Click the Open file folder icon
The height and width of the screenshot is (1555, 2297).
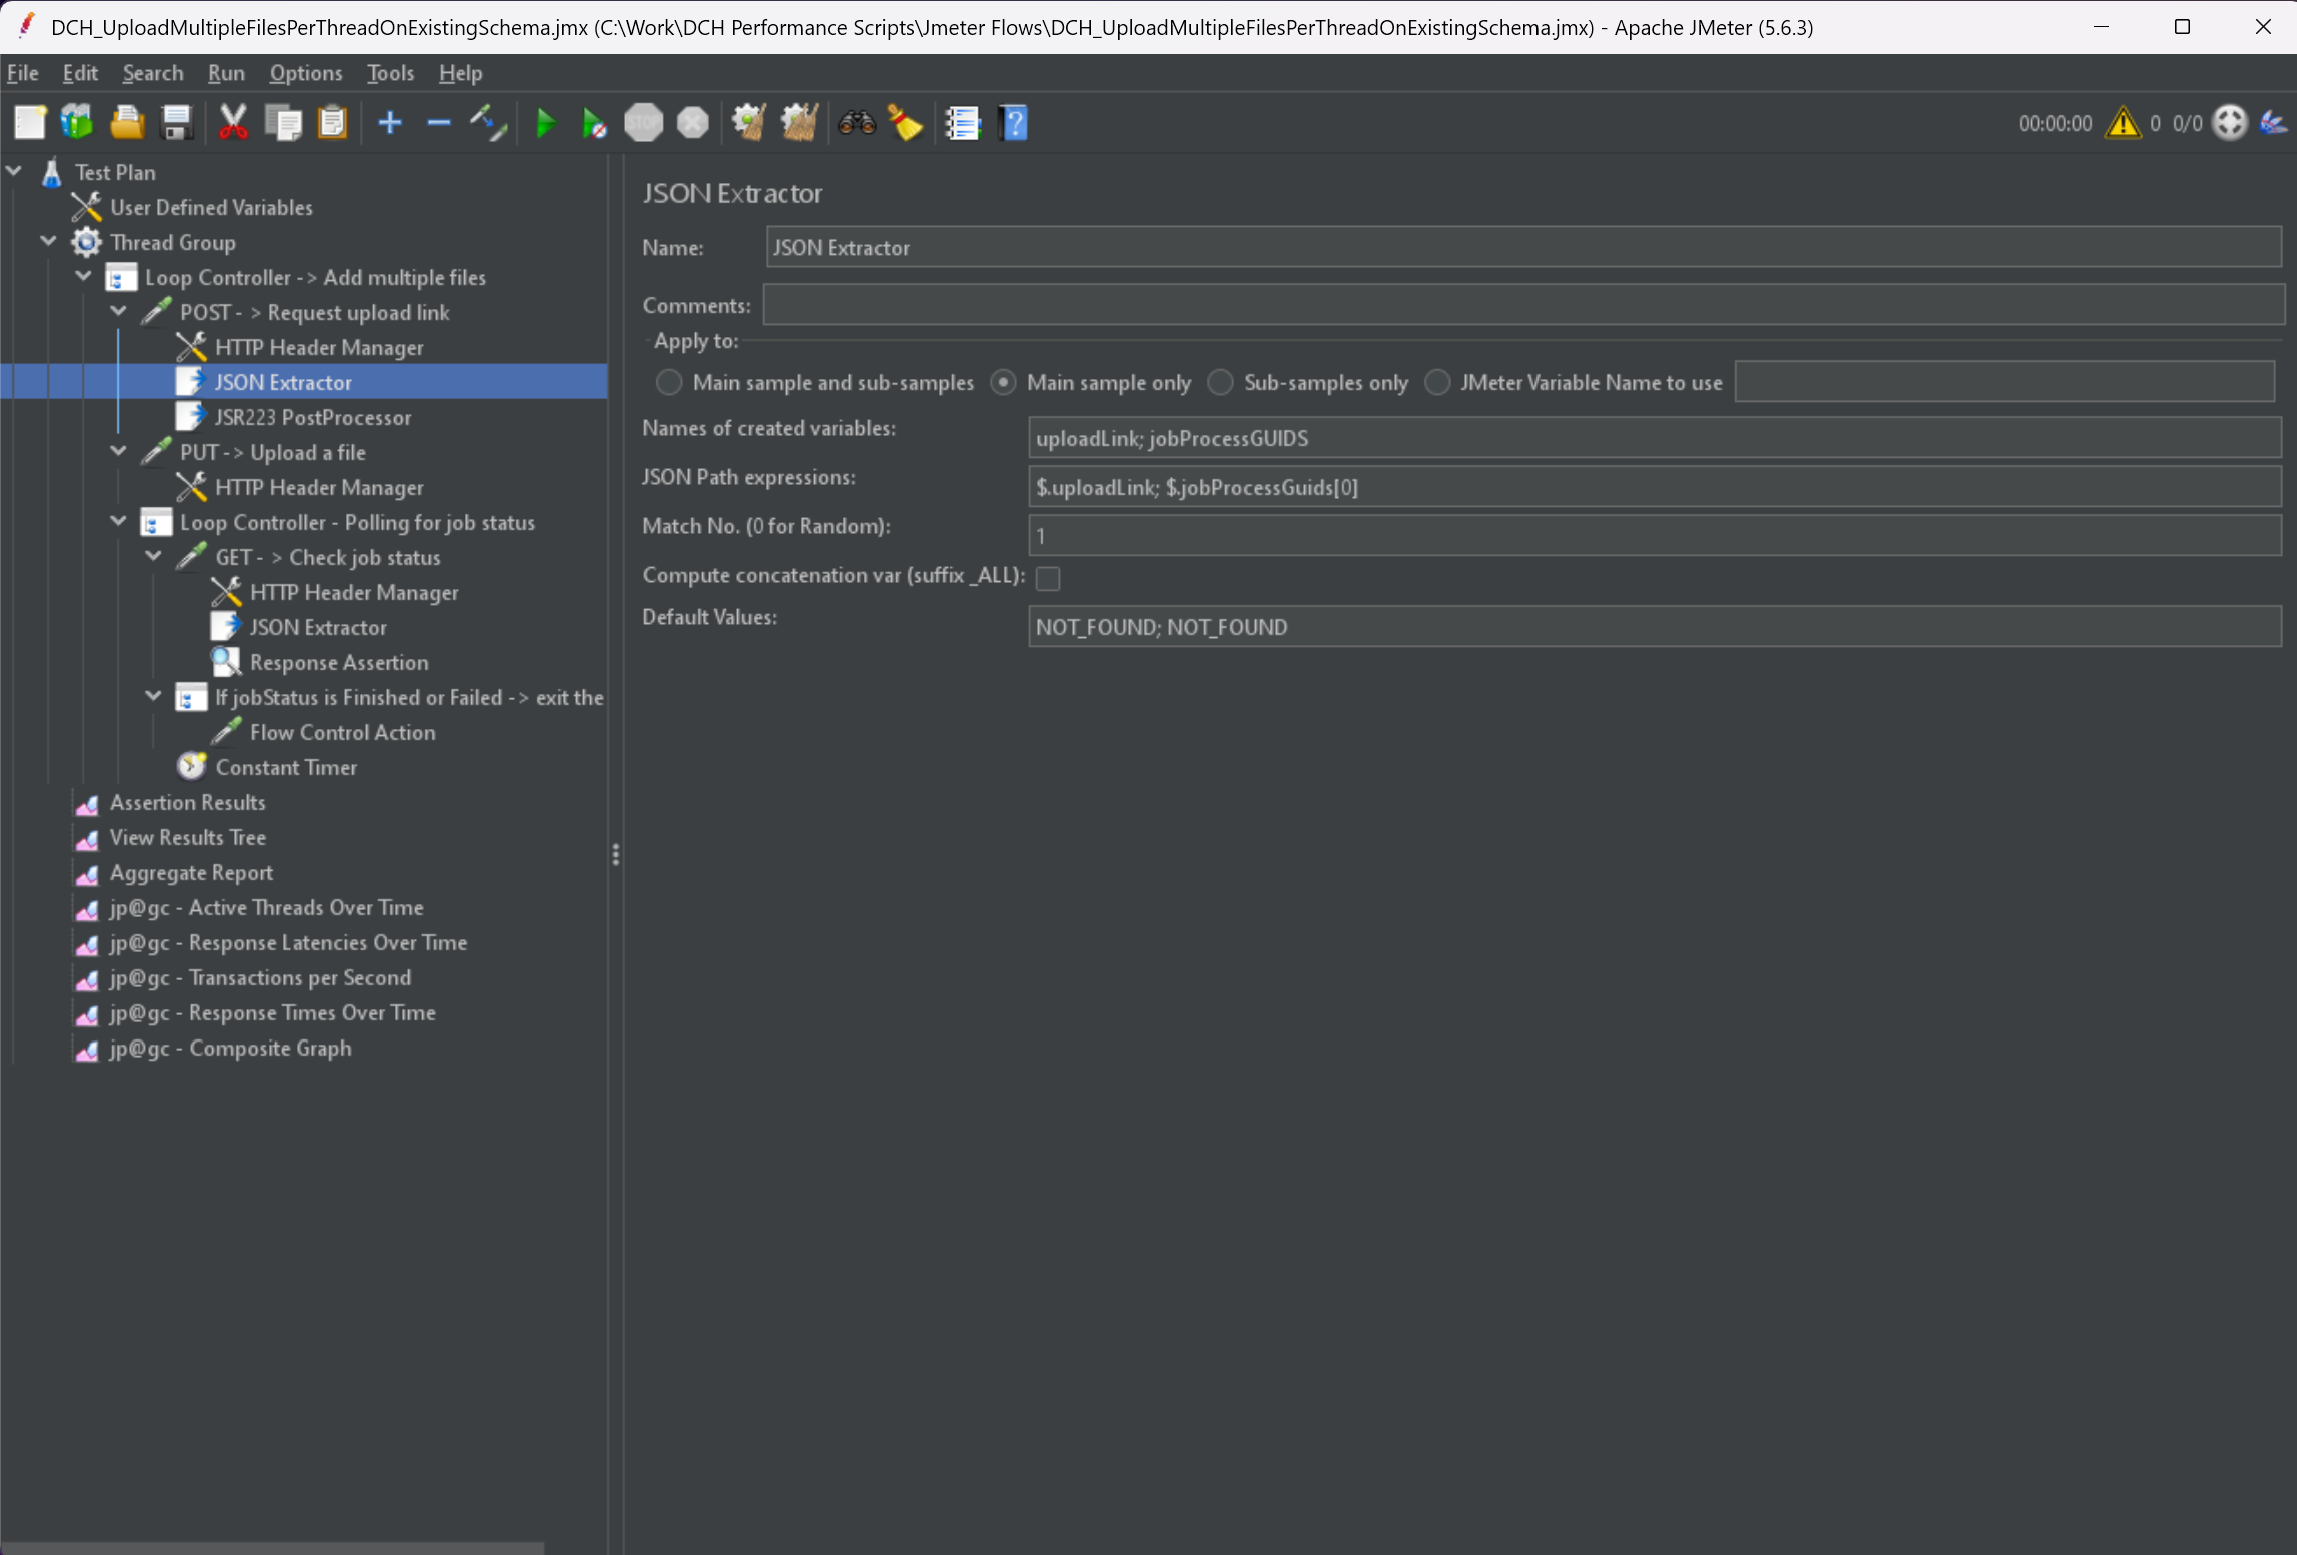127,123
